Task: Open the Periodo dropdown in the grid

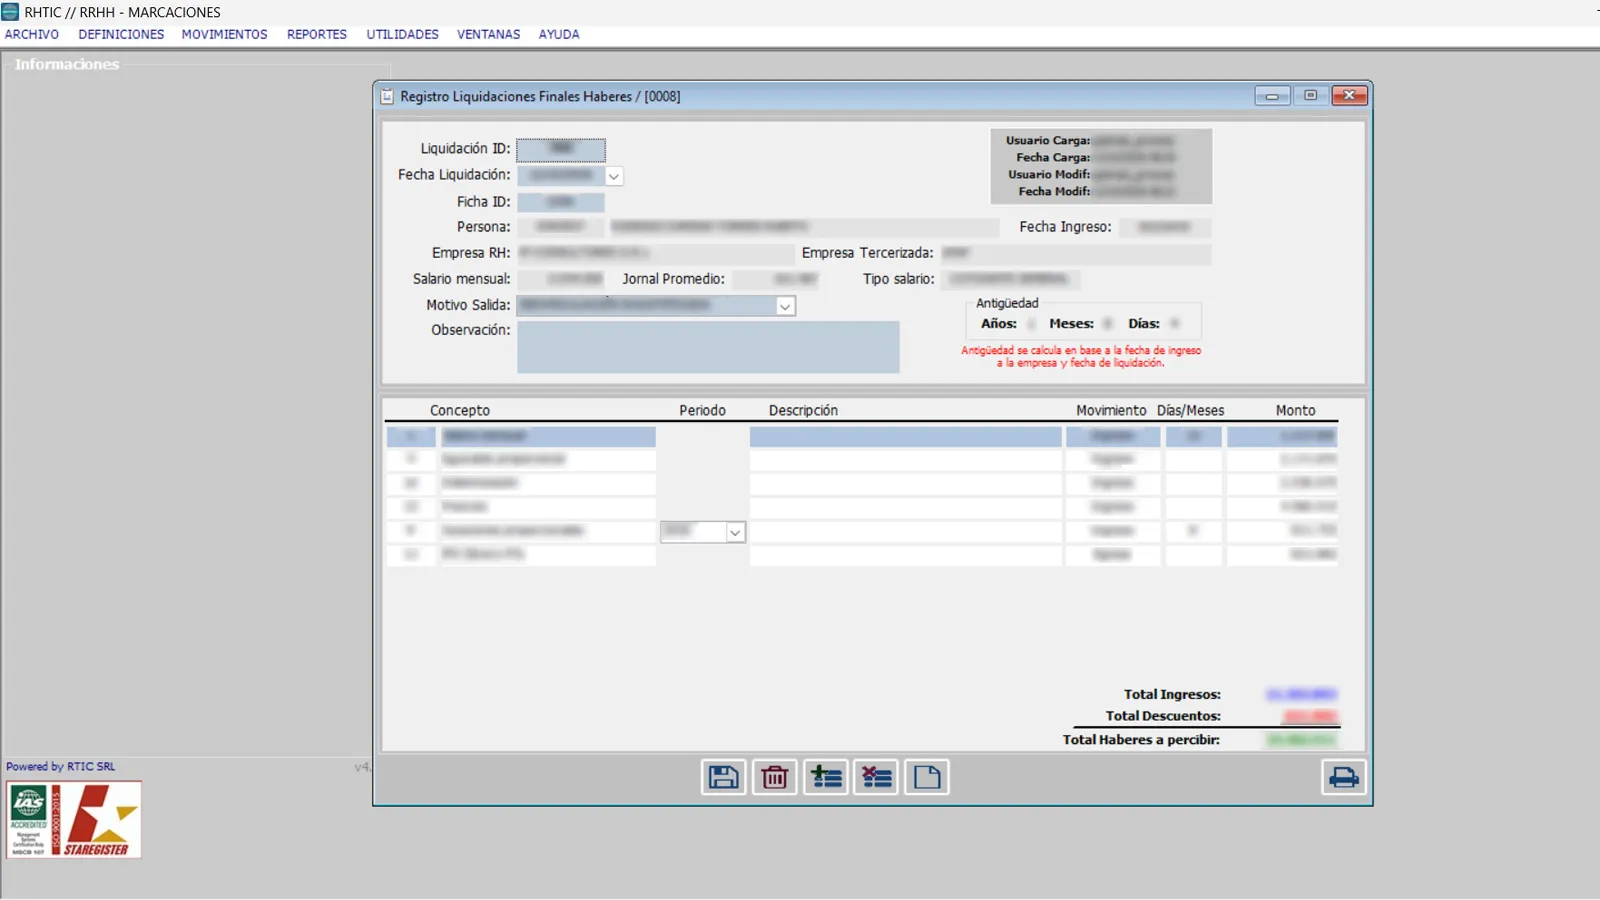Action: click(735, 532)
